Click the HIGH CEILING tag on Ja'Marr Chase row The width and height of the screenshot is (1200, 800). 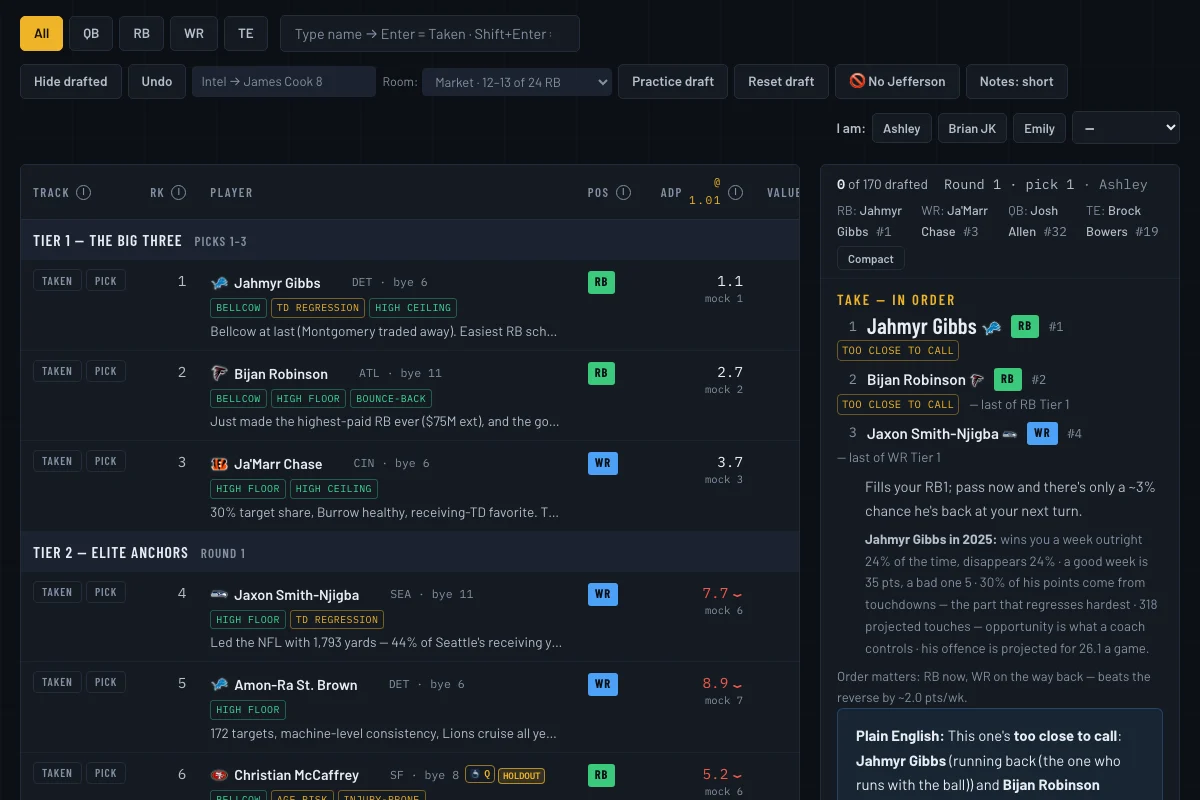334,489
